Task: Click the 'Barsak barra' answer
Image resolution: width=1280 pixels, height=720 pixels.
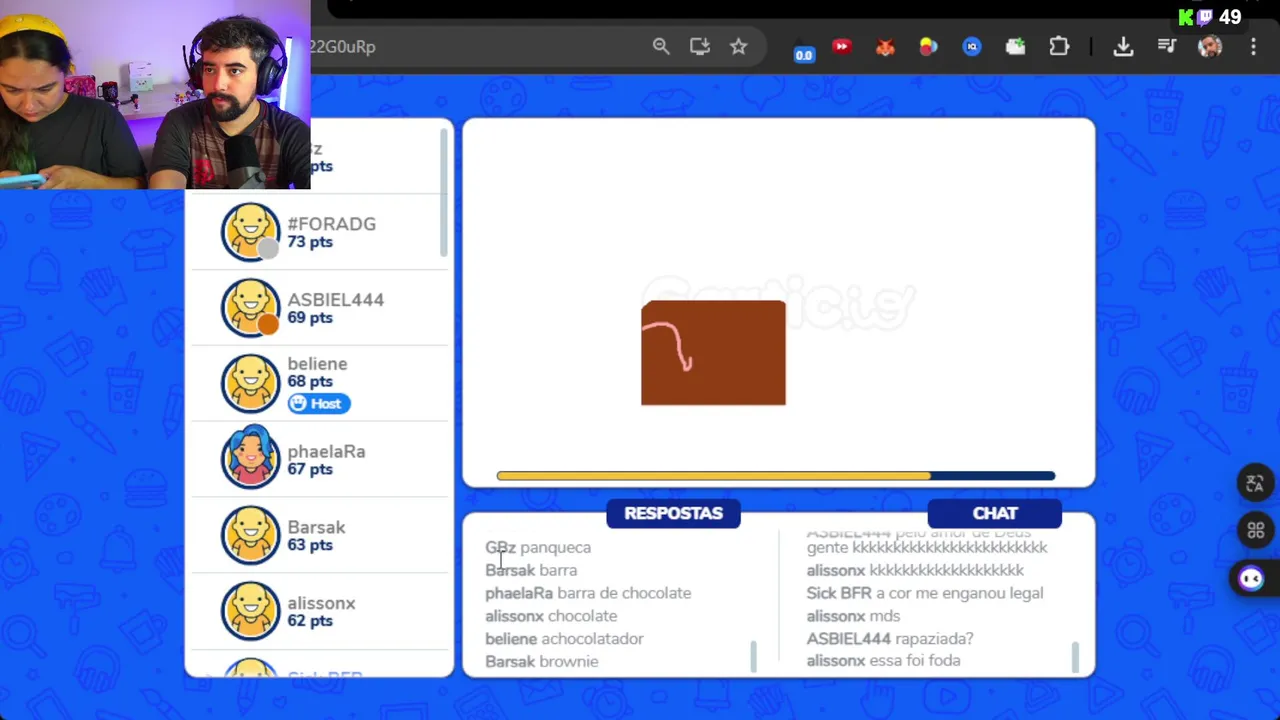Action: click(x=531, y=570)
